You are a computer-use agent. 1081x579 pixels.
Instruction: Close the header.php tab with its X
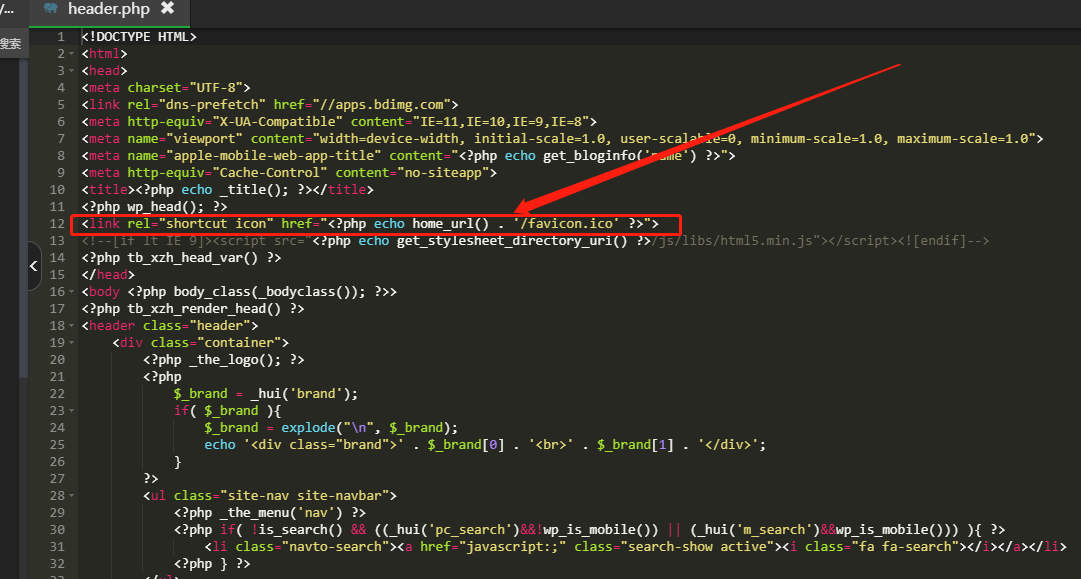[x=167, y=9]
